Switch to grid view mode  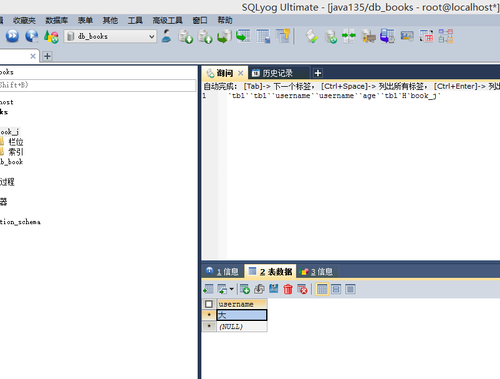pos(322,289)
